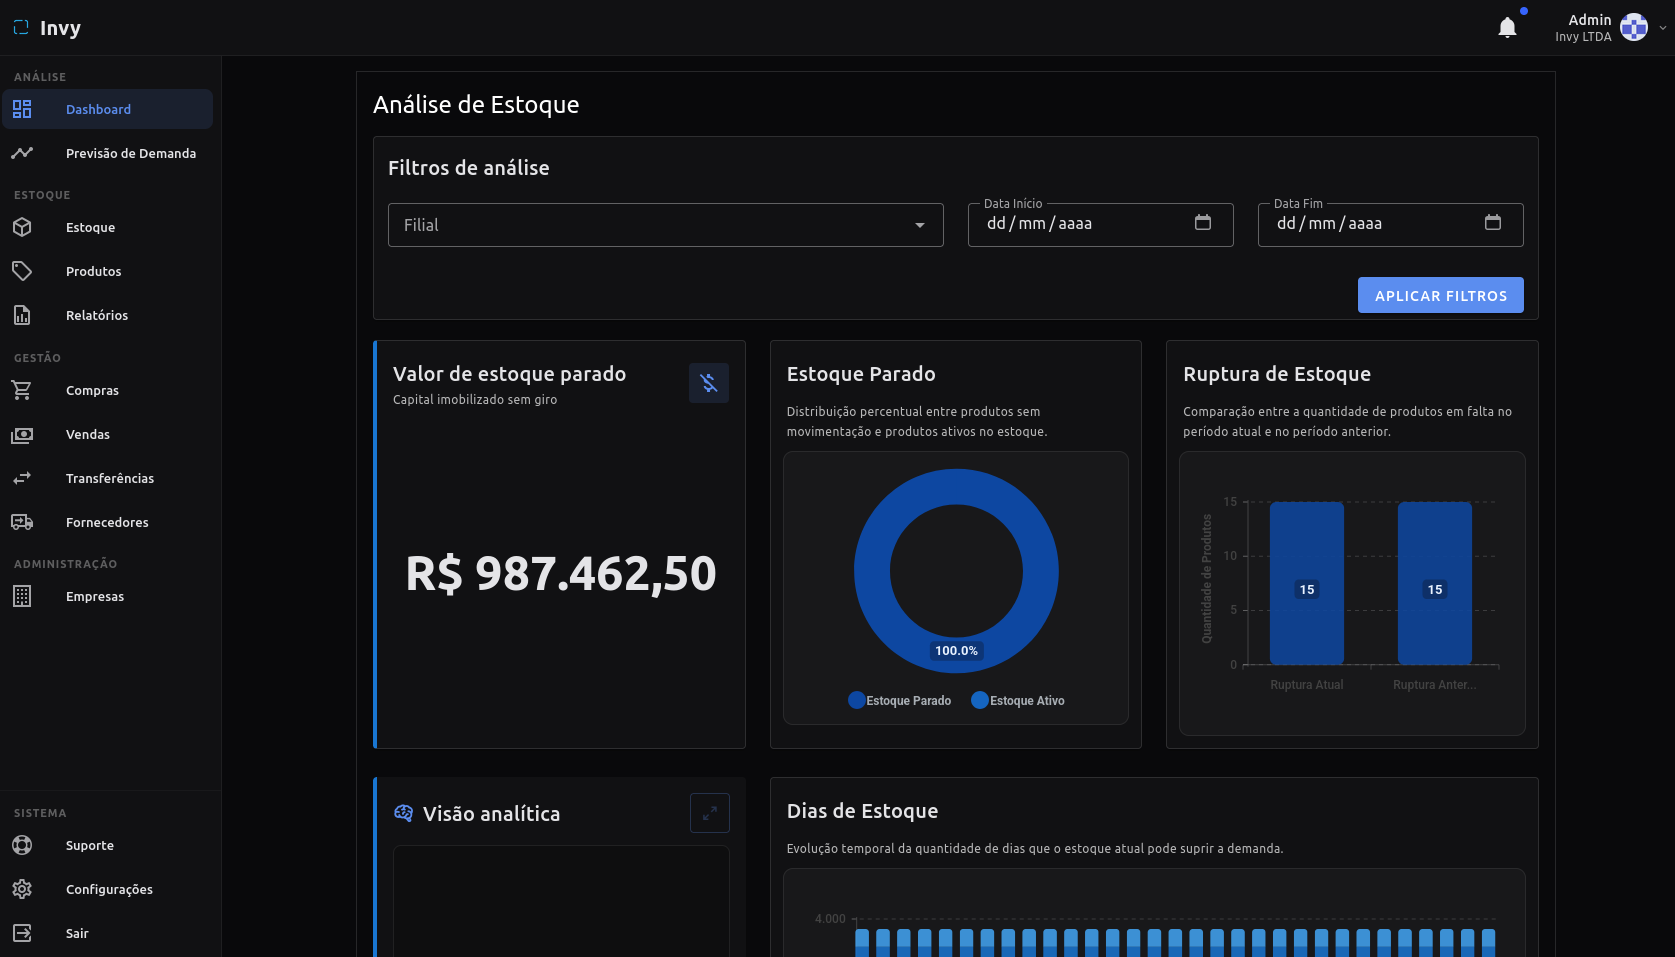
Task: Open the Estoque menu entry
Action: point(107,227)
